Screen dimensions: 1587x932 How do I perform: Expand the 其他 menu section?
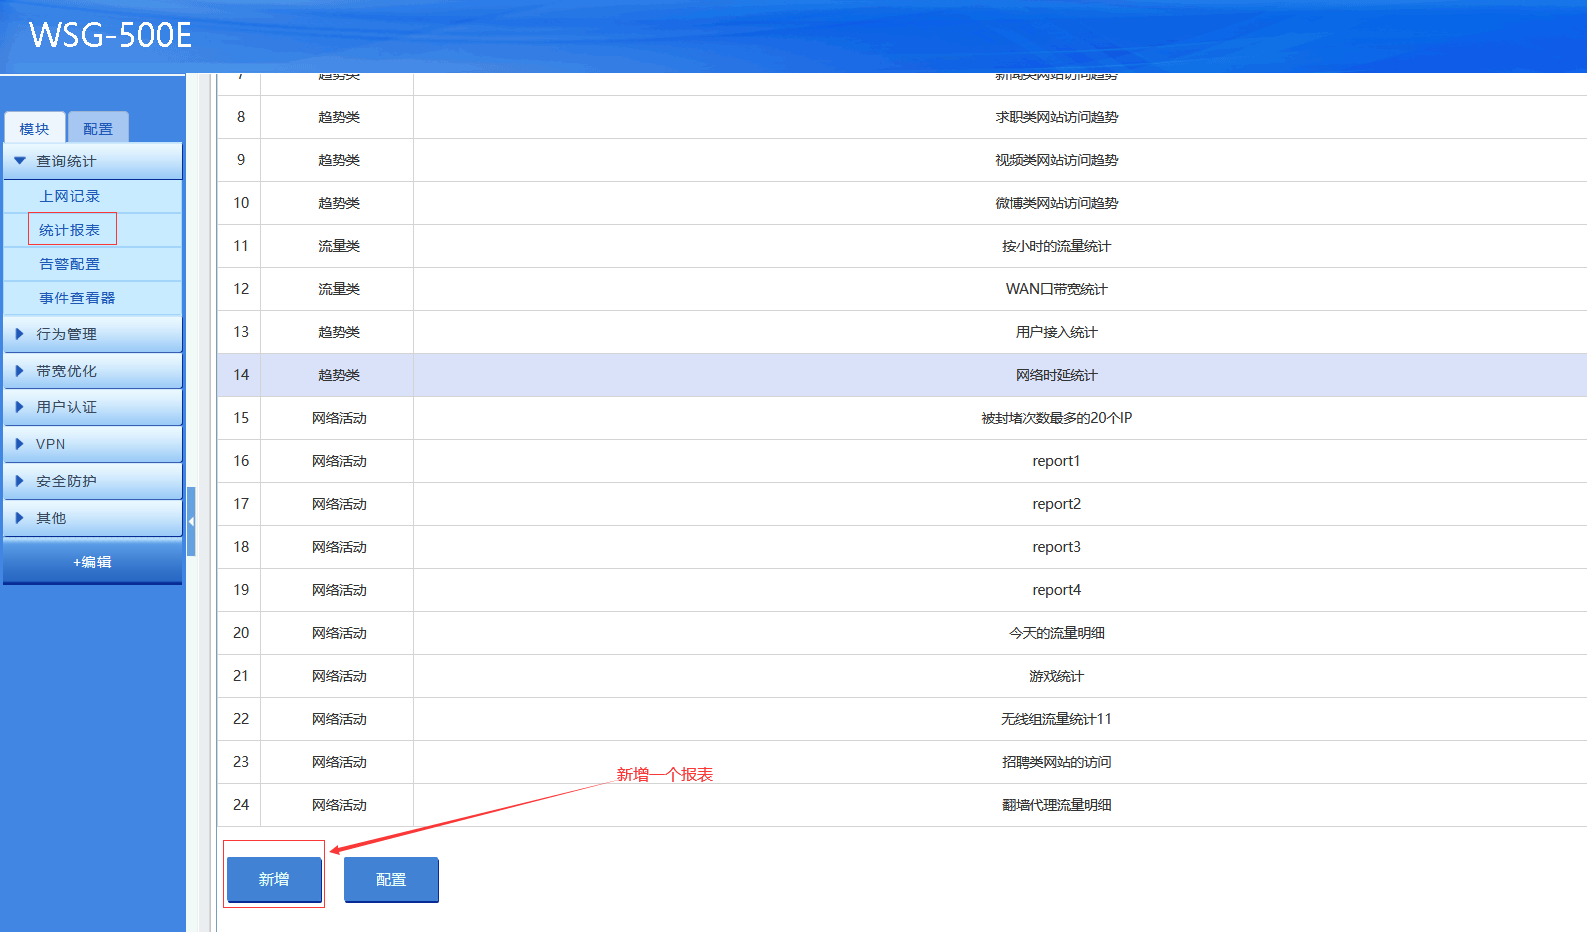click(x=50, y=518)
